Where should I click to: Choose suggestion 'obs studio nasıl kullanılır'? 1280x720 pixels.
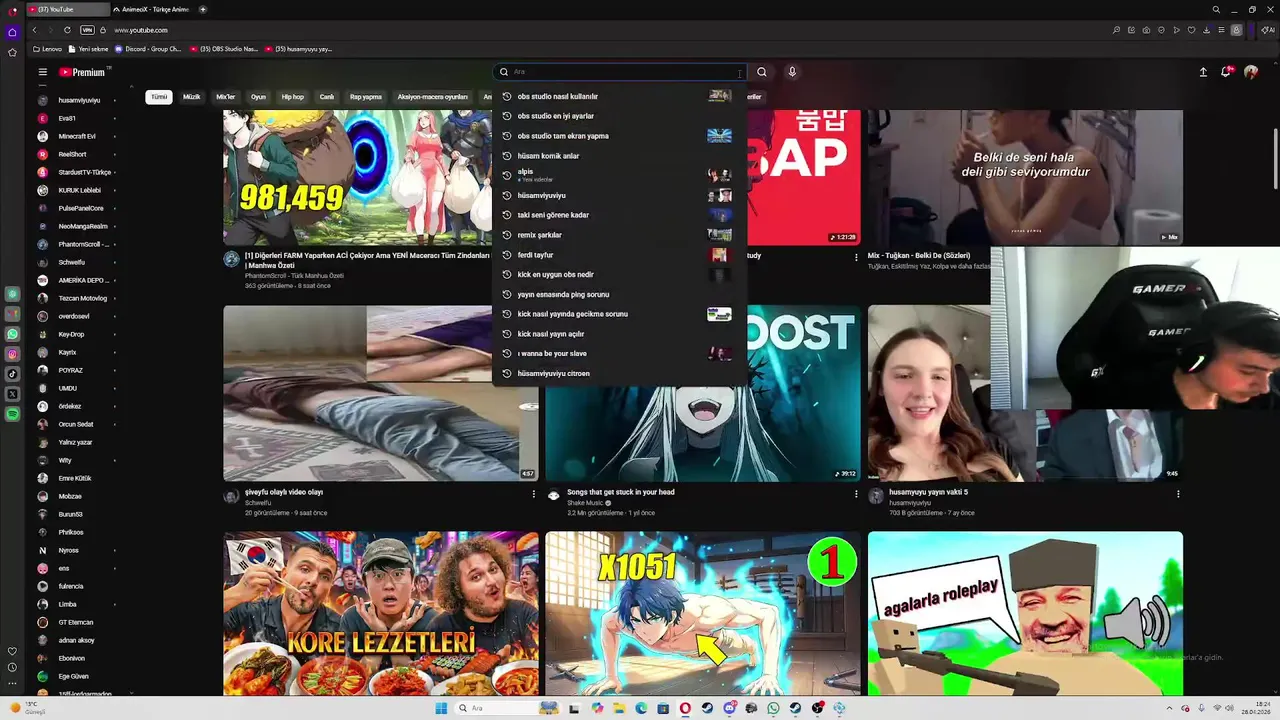[x=620, y=96]
